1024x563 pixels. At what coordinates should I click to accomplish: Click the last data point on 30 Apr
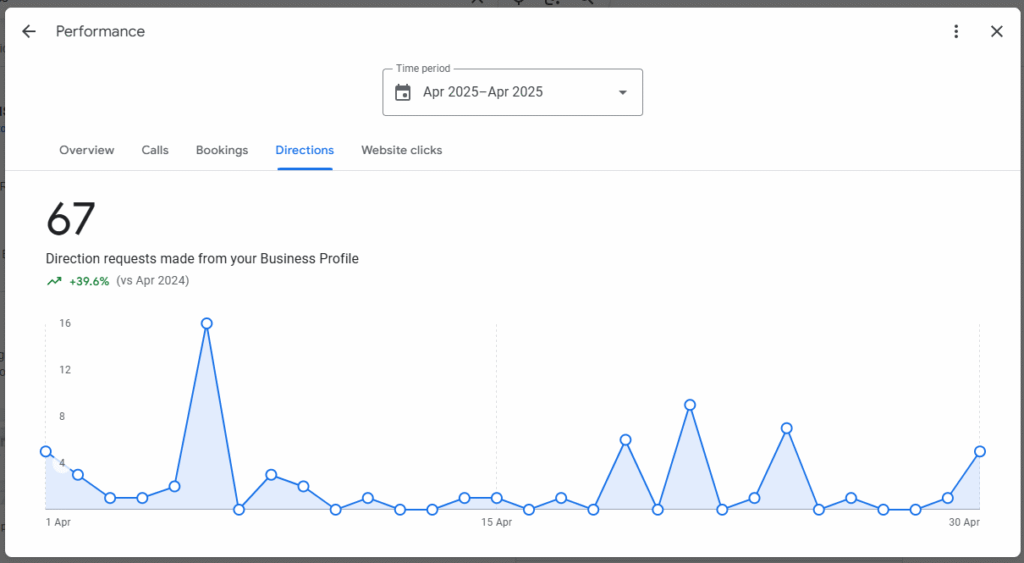point(980,451)
